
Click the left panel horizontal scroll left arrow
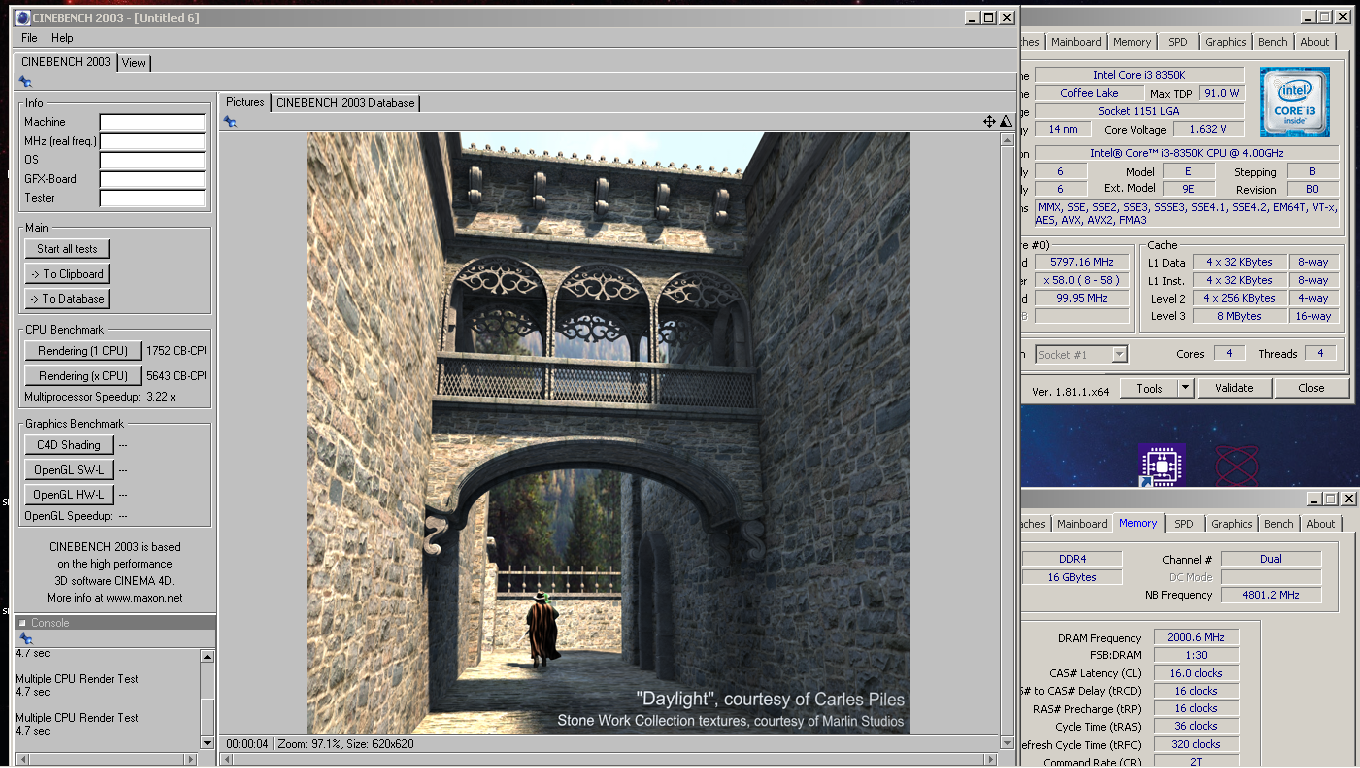click(x=22, y=760)
